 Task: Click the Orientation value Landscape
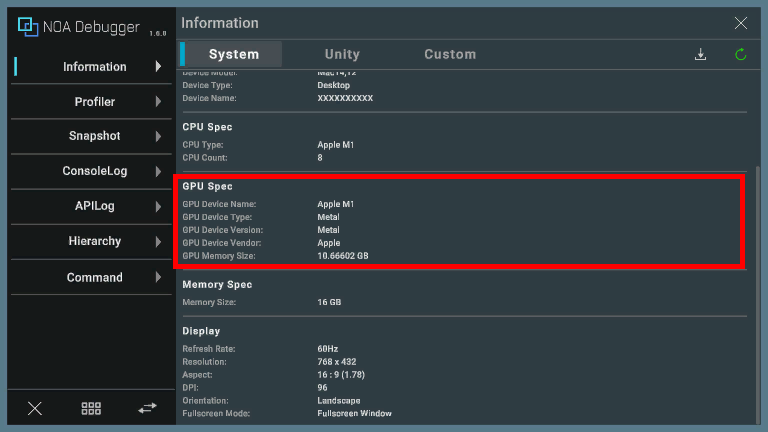click(338, 401)
